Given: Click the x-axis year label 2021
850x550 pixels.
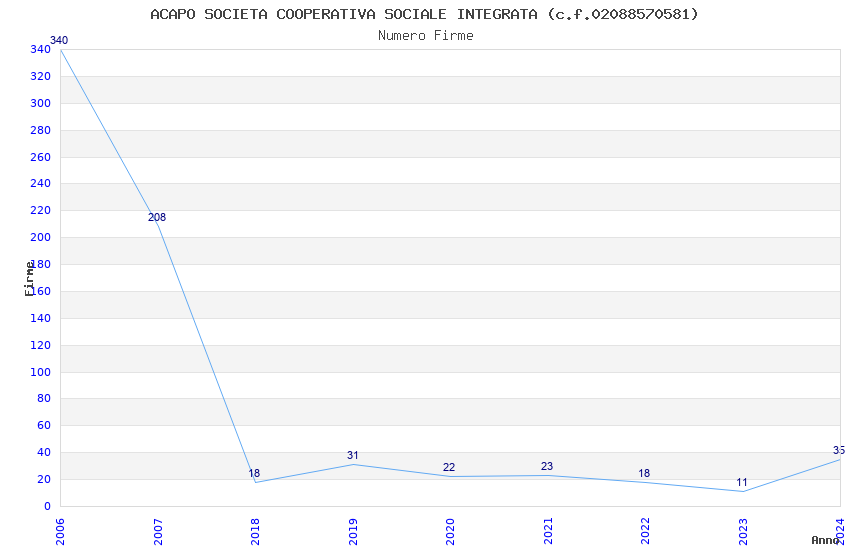Looking at the screenshot, I should click(548, 532).
